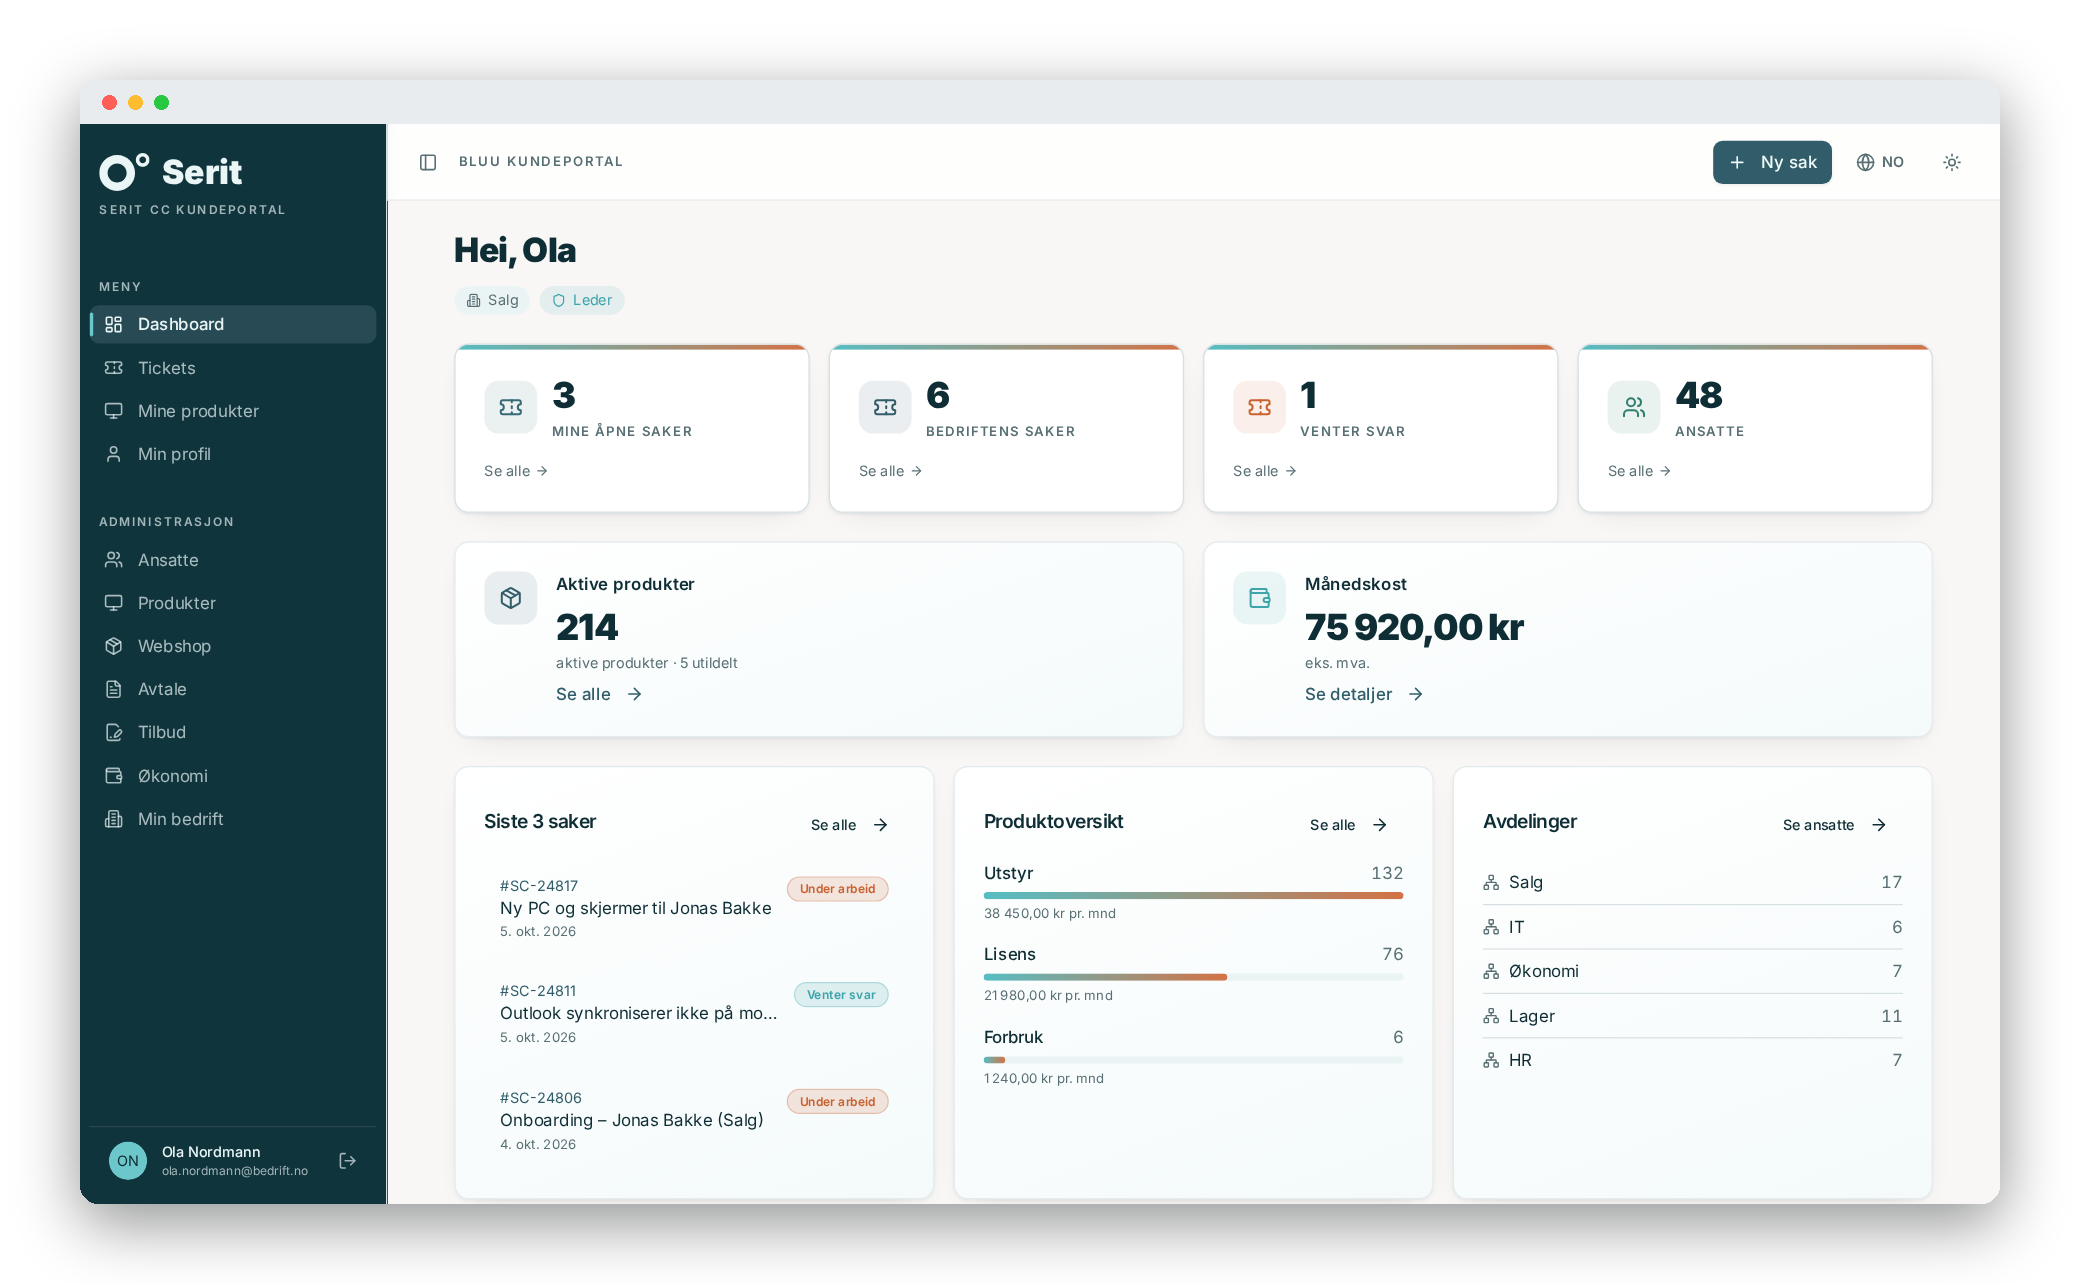The image size is (2080, 1284).
Task: Click the box icon in Aktive produkter
Action: (x=511, y=598)
